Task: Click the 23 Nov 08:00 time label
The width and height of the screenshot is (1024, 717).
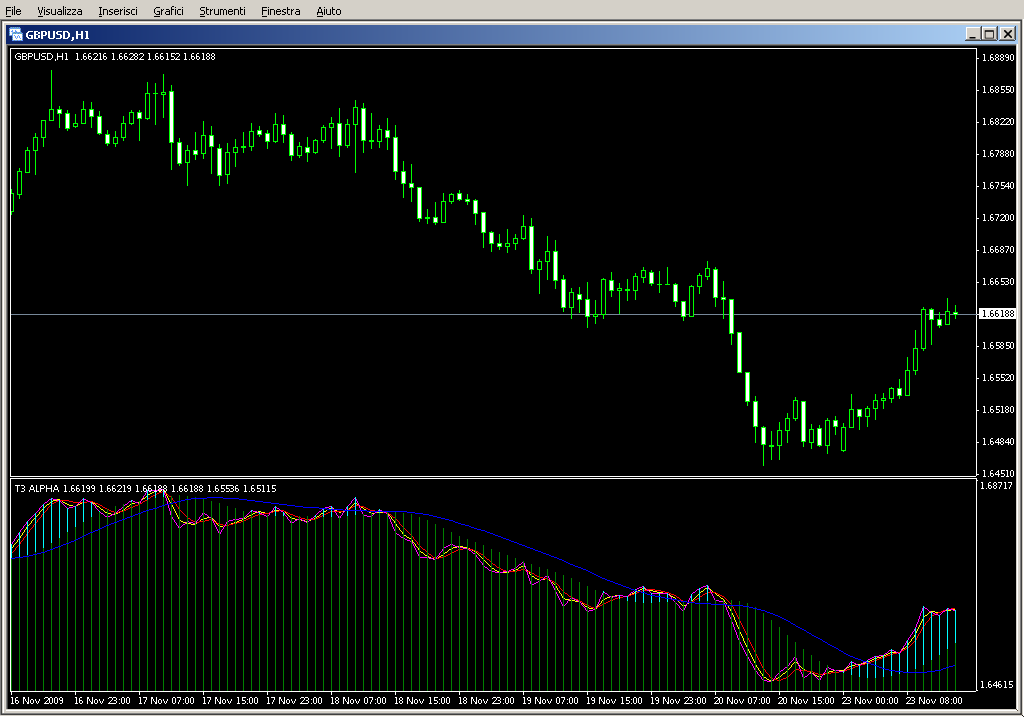Action: (x=934, y=701)
